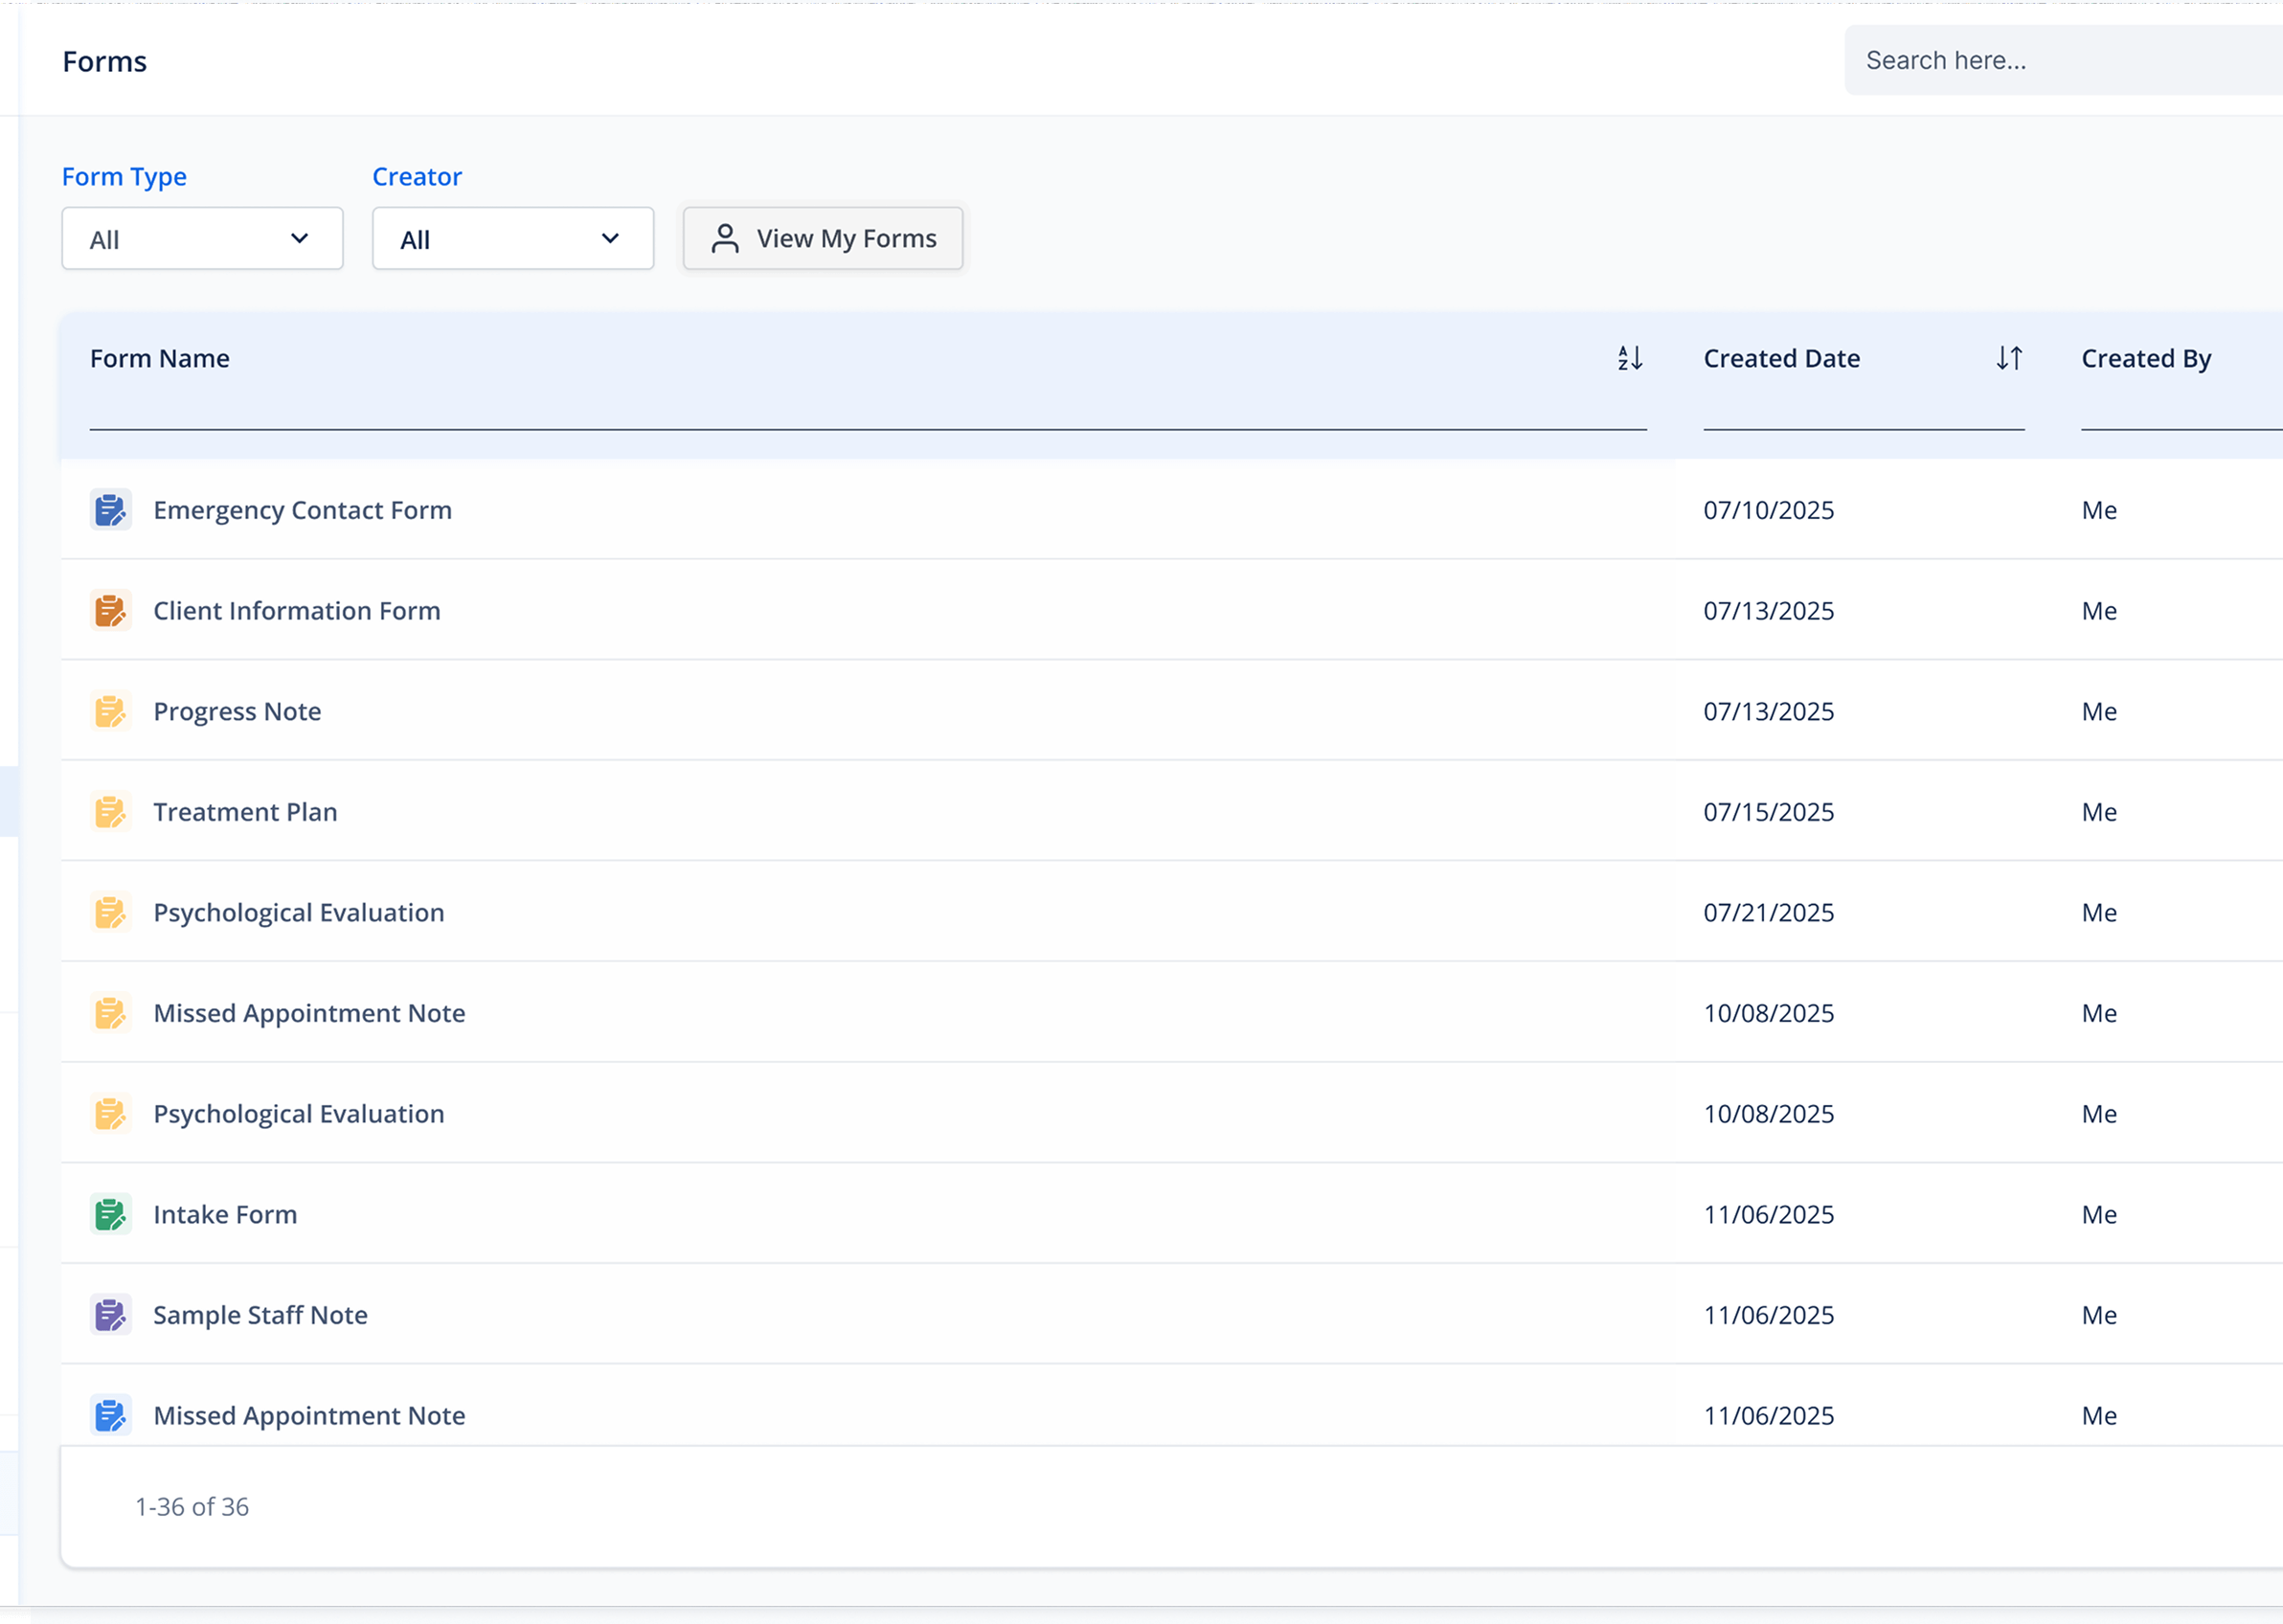Click the 1-36 of 36 pagination text

point(192,1507)
